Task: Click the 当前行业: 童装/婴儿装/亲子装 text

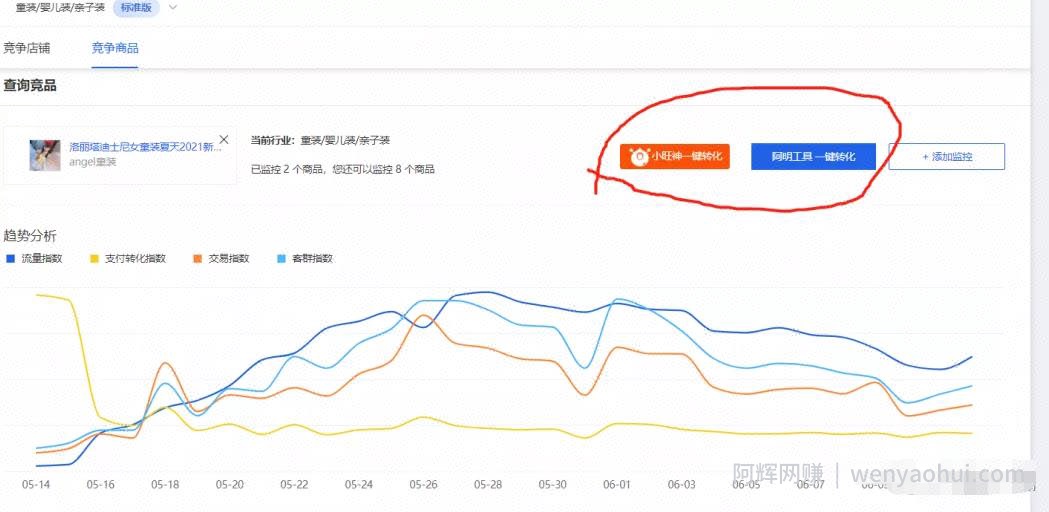Action: (x=320, y=141)
